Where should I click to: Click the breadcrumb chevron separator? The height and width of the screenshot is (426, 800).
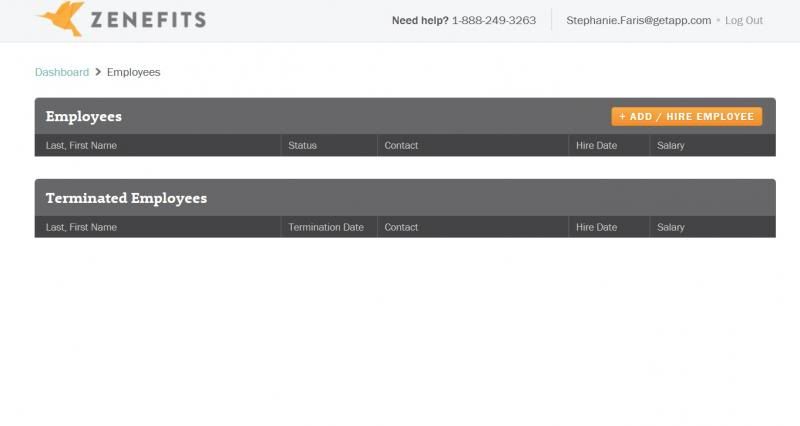tap(98, 72)
